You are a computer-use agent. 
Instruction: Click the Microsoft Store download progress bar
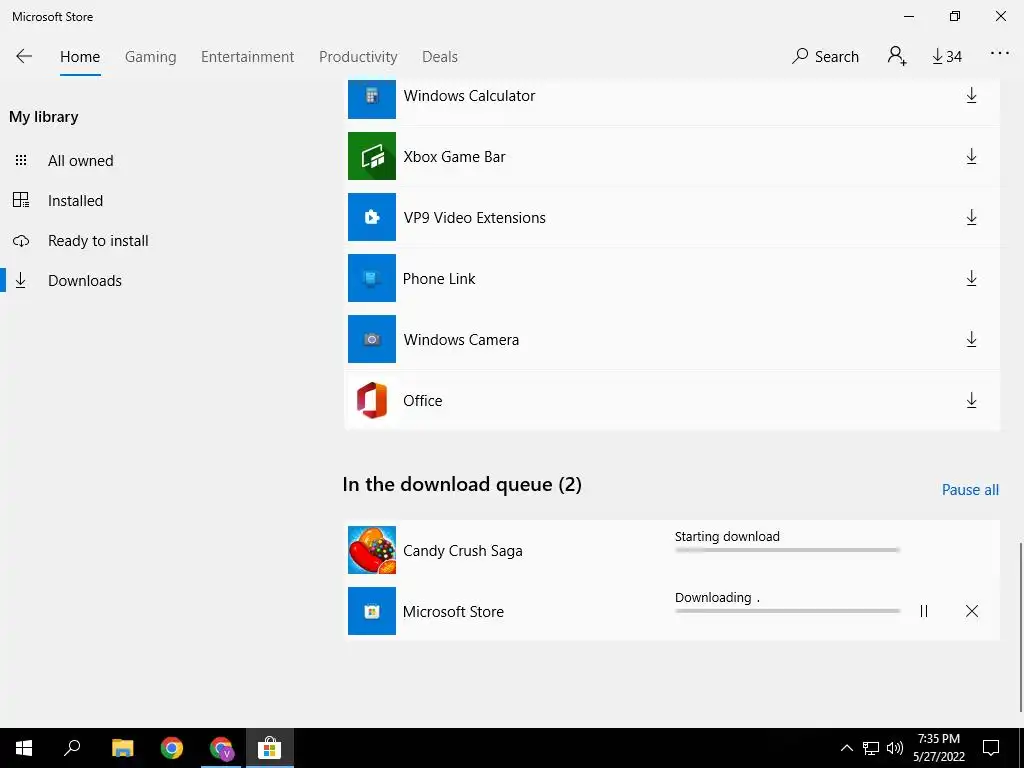coord(787,611)
